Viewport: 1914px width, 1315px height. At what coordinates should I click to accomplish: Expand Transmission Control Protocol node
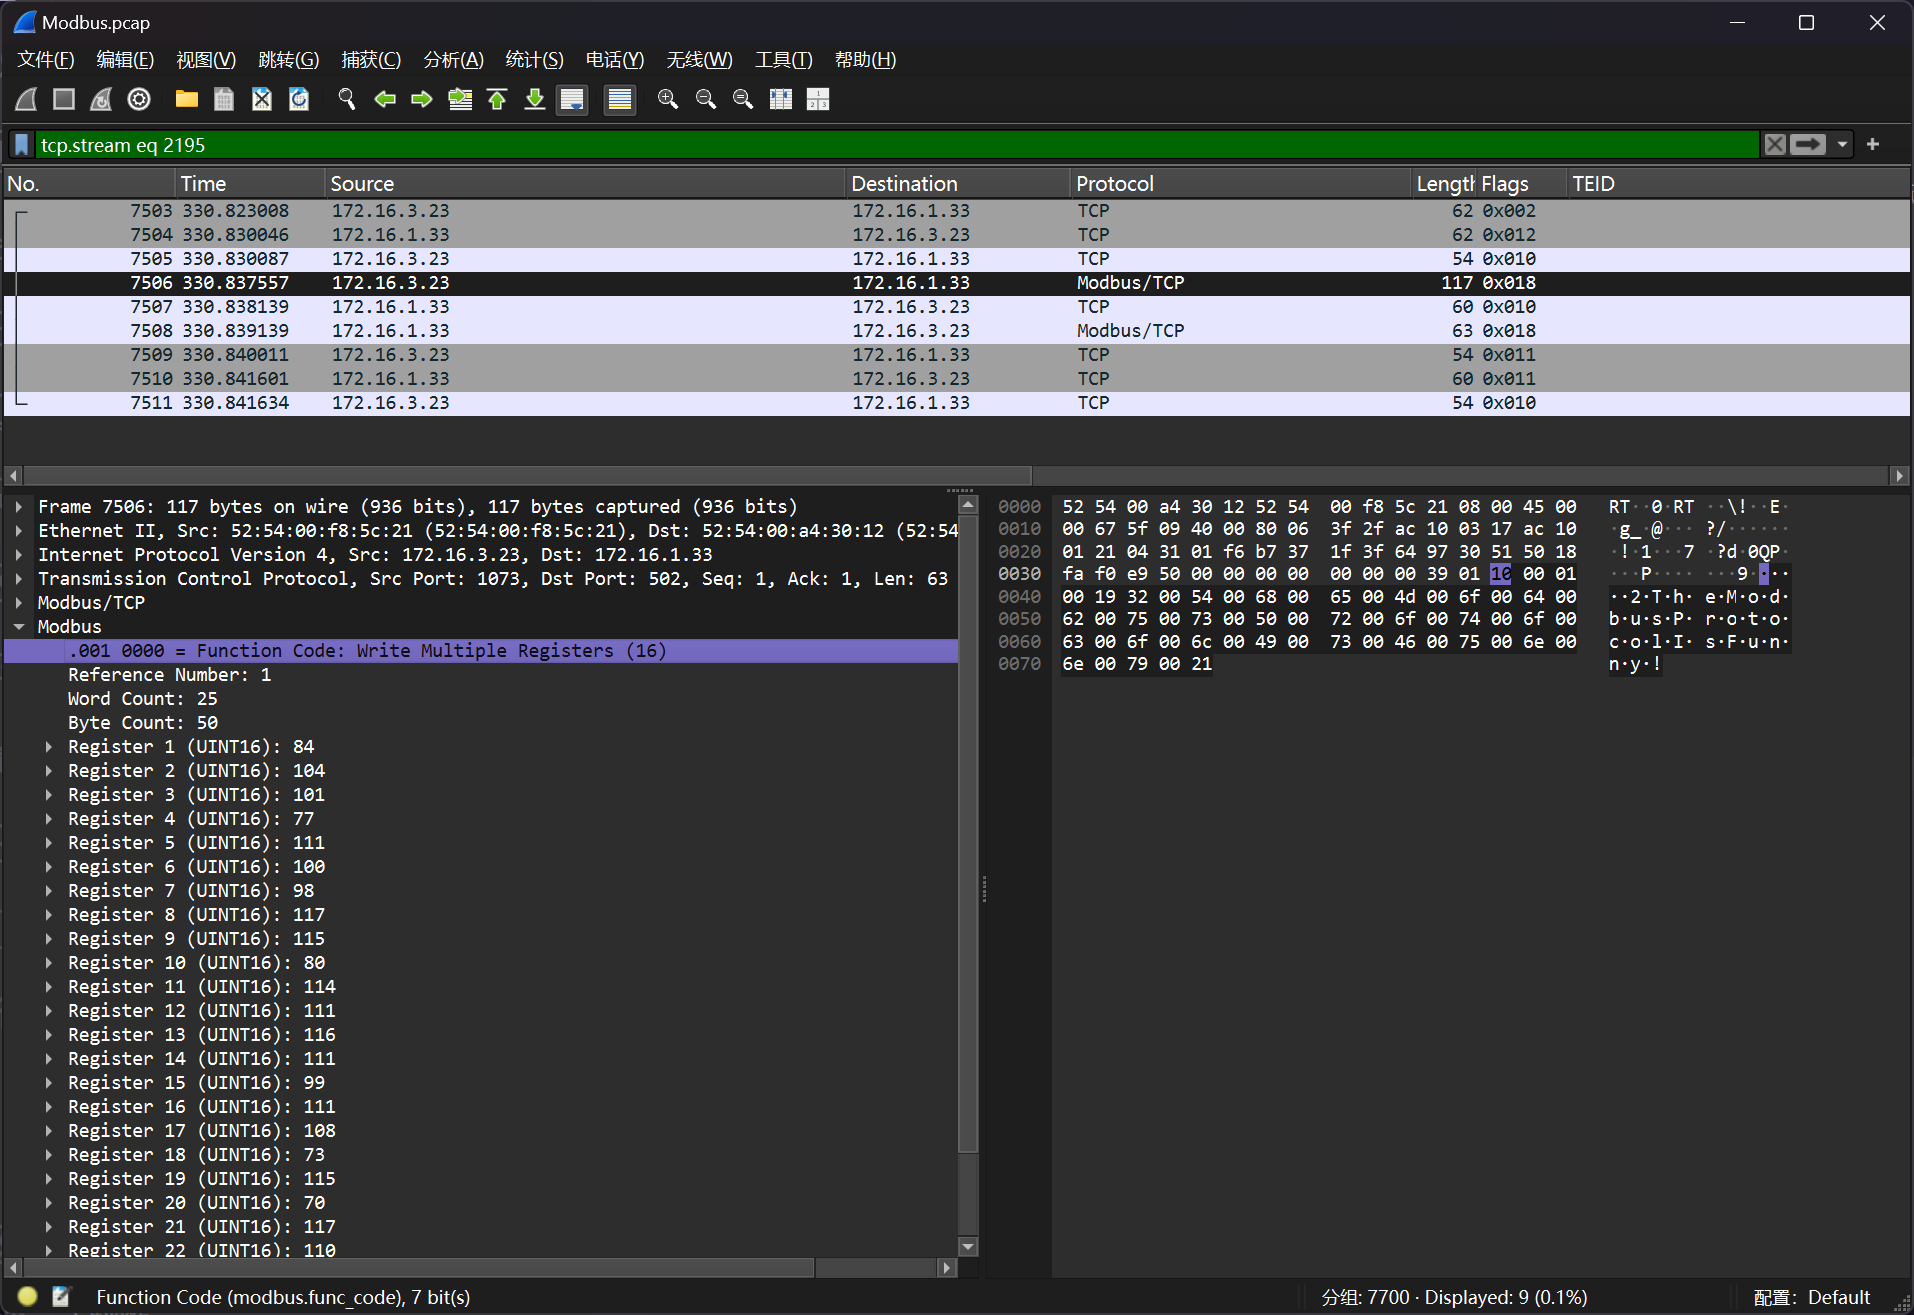pos(19,579)
